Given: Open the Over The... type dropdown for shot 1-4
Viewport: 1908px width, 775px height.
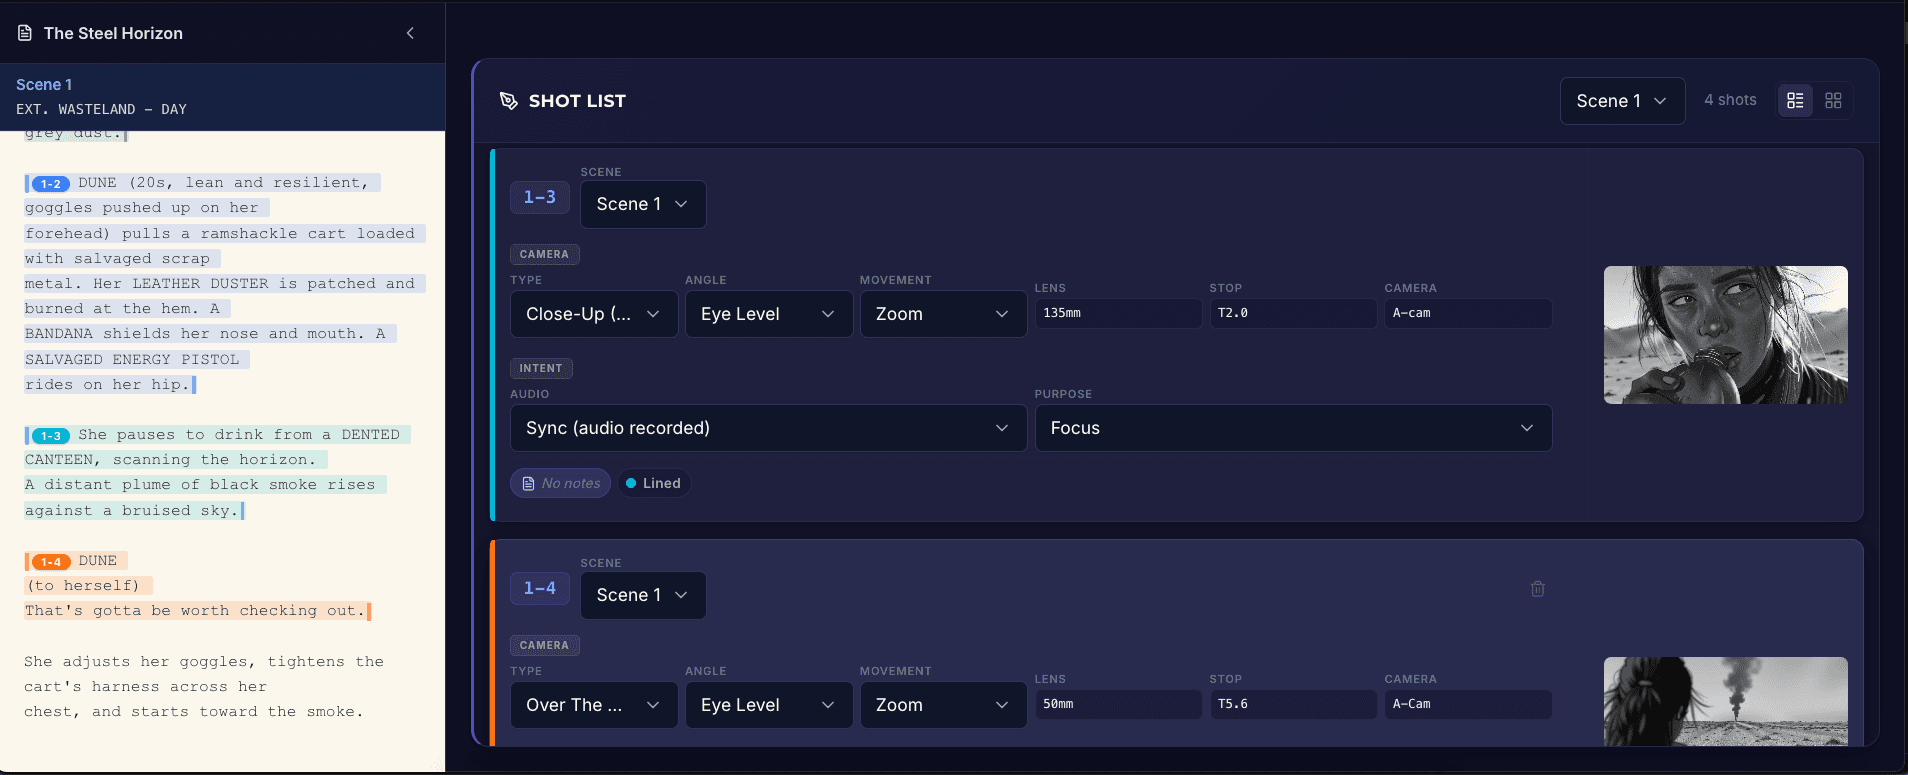Looking at the screenshot, I should point(594,705).
